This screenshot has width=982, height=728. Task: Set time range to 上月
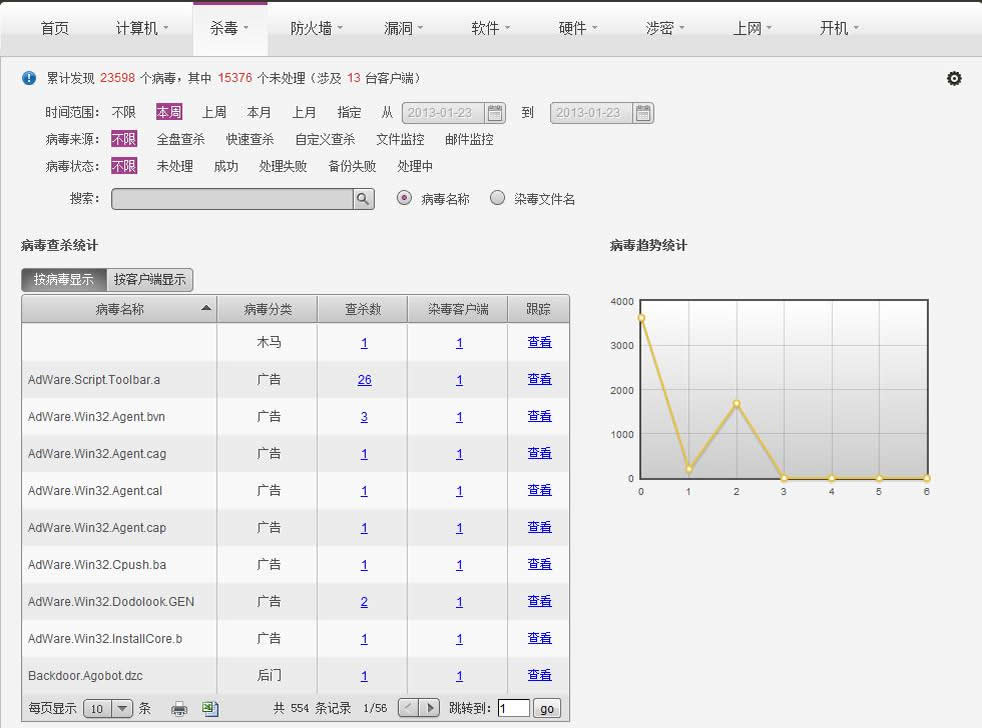pos(304,112)
